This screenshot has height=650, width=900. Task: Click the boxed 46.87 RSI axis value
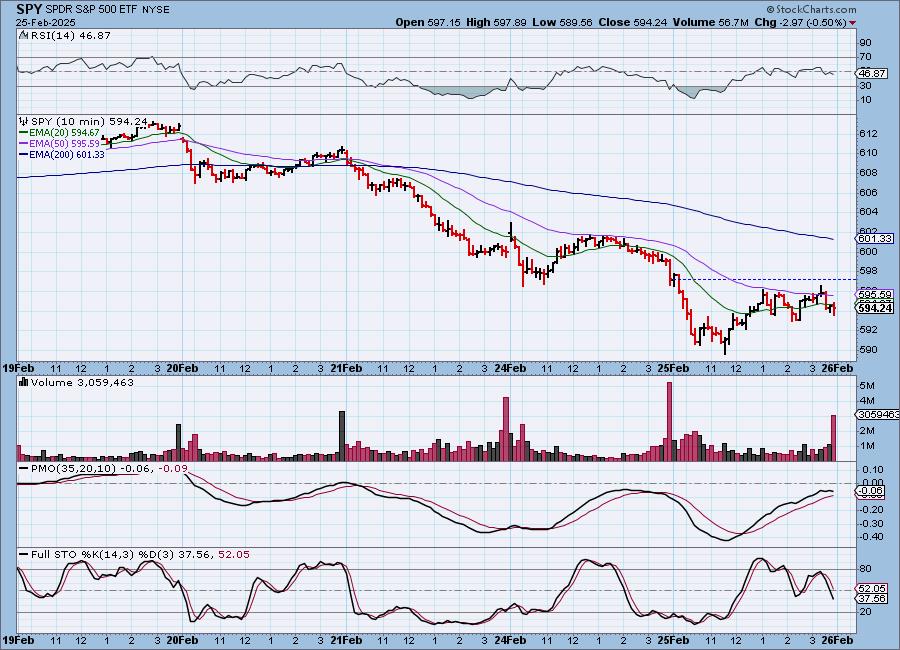point(872,73)
